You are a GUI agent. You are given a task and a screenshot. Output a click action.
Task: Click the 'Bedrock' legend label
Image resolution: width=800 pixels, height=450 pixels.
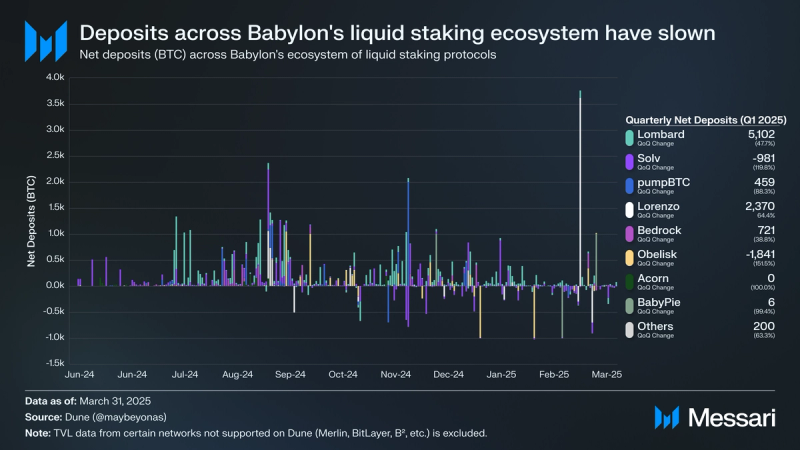pos(659,230)
